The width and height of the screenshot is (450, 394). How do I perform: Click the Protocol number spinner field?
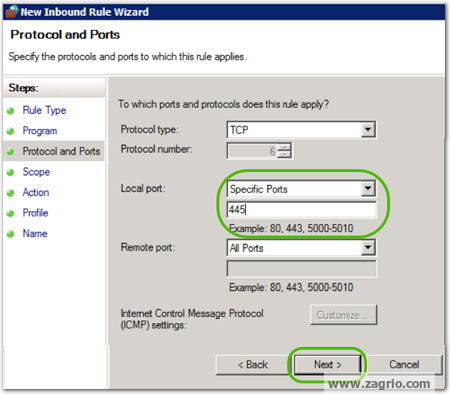click(x=259, y=151)
